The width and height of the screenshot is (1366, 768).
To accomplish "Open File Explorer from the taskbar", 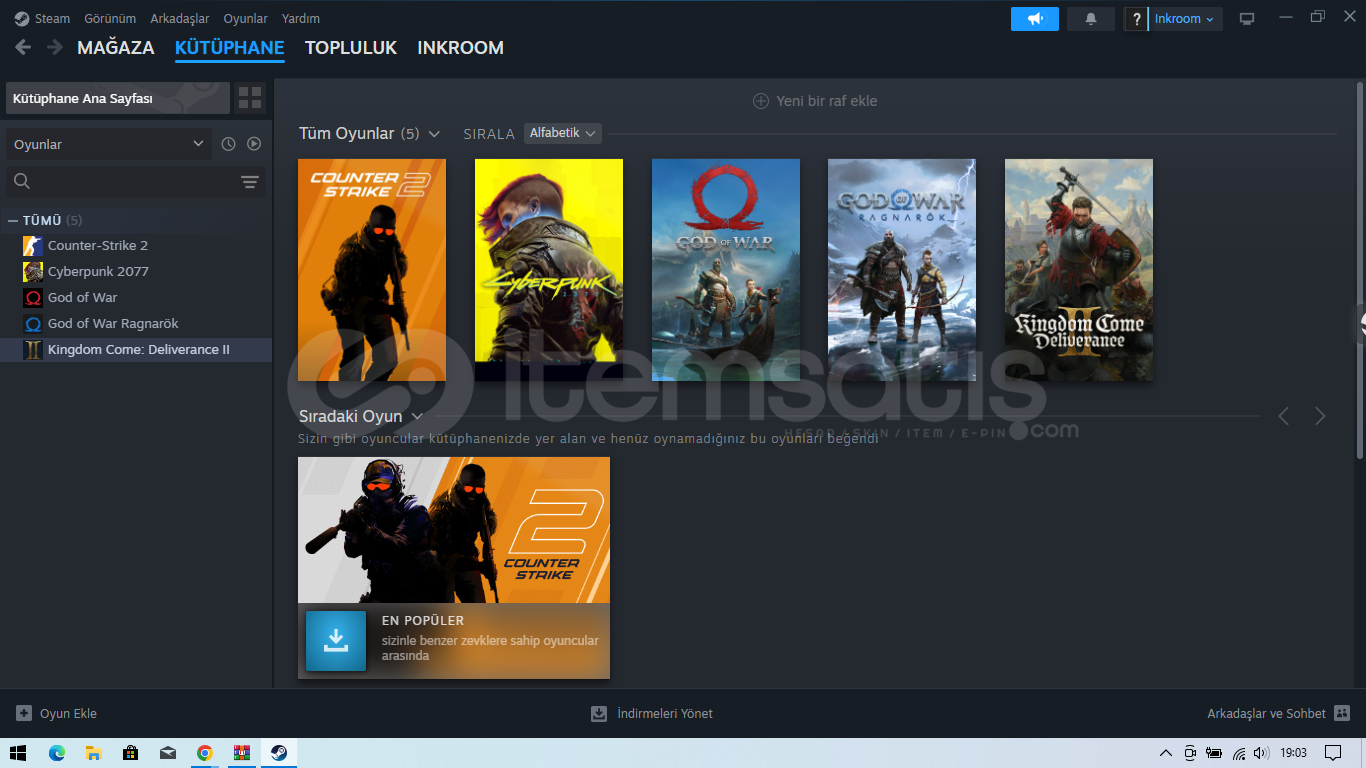I will 94,753.
